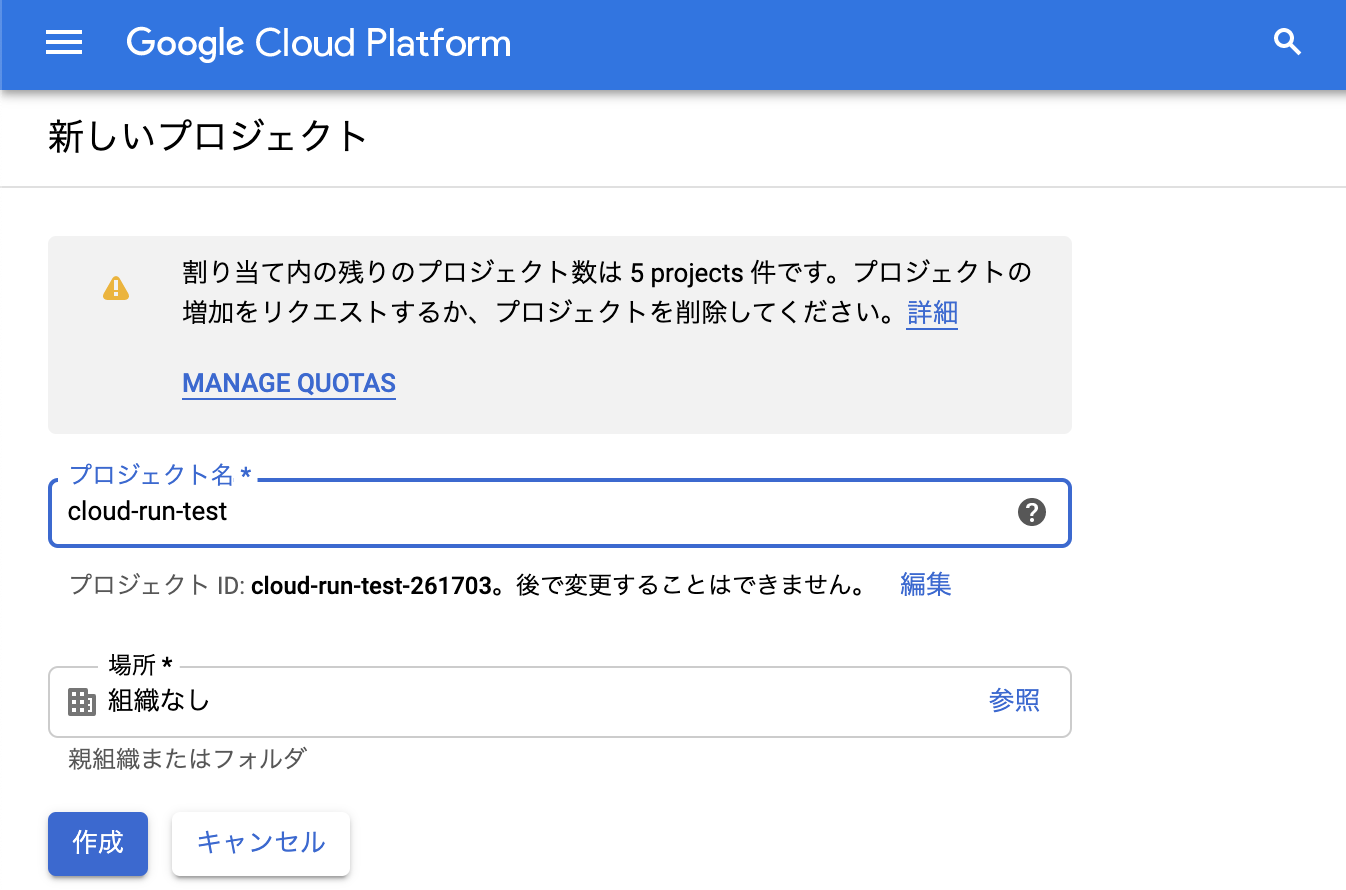1346x890 pixels.
Task: Click the yellow warning triangle icon
Action: 116,289
